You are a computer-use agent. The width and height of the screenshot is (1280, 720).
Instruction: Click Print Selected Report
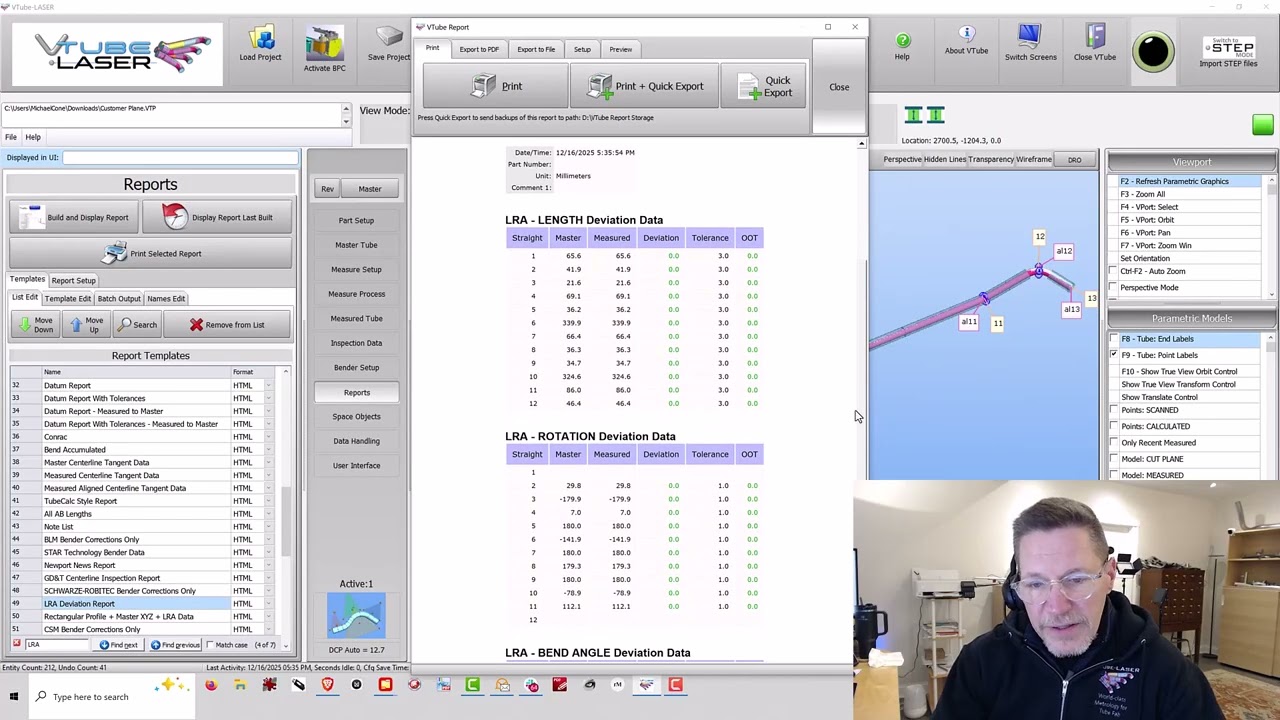pyautogui.click(x=151, y=253)
